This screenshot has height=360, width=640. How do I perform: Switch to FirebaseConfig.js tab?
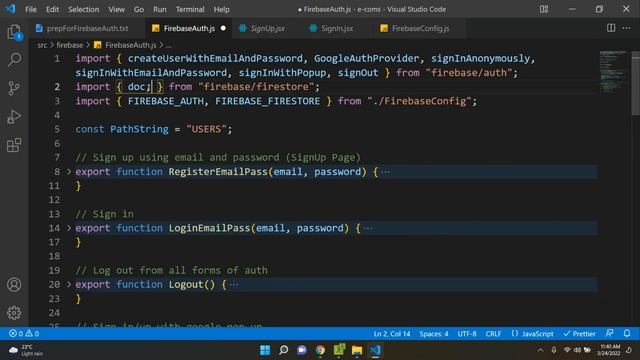[420, 28]
